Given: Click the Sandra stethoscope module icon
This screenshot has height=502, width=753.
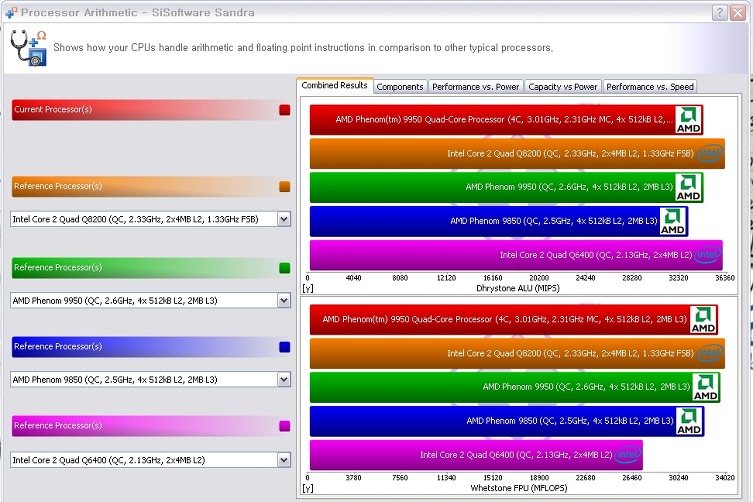Looking at the screenshot, I should pyautogui.click(x=28, y=48).
